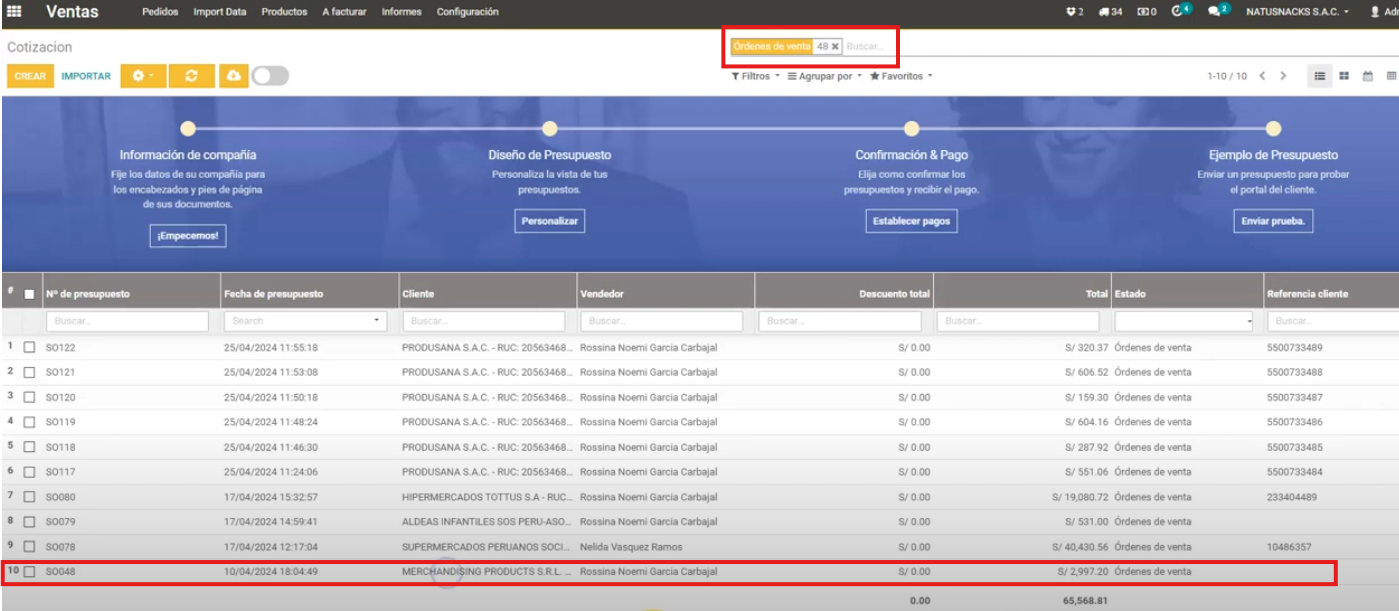
Task: Switch to kanban view
Action: coord(1344,76)
